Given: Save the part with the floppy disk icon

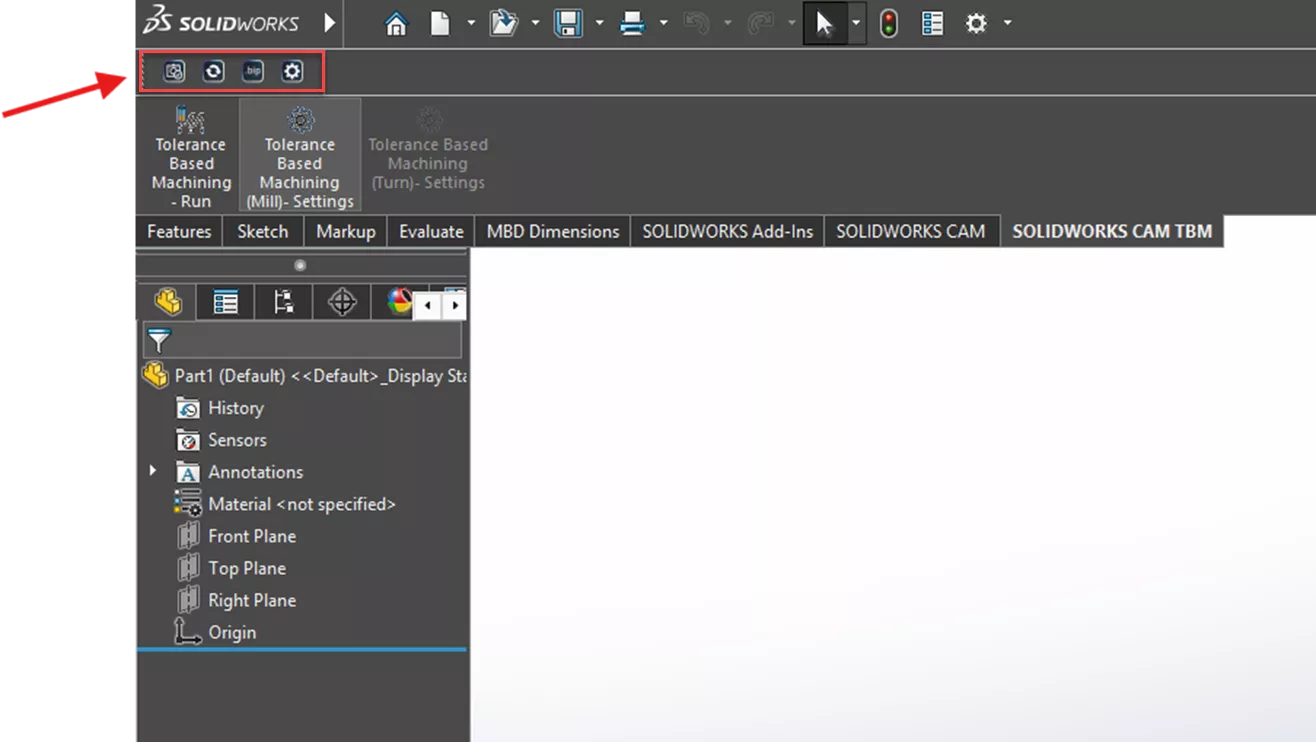Looking at the screenshot, I should click(568, 23).
